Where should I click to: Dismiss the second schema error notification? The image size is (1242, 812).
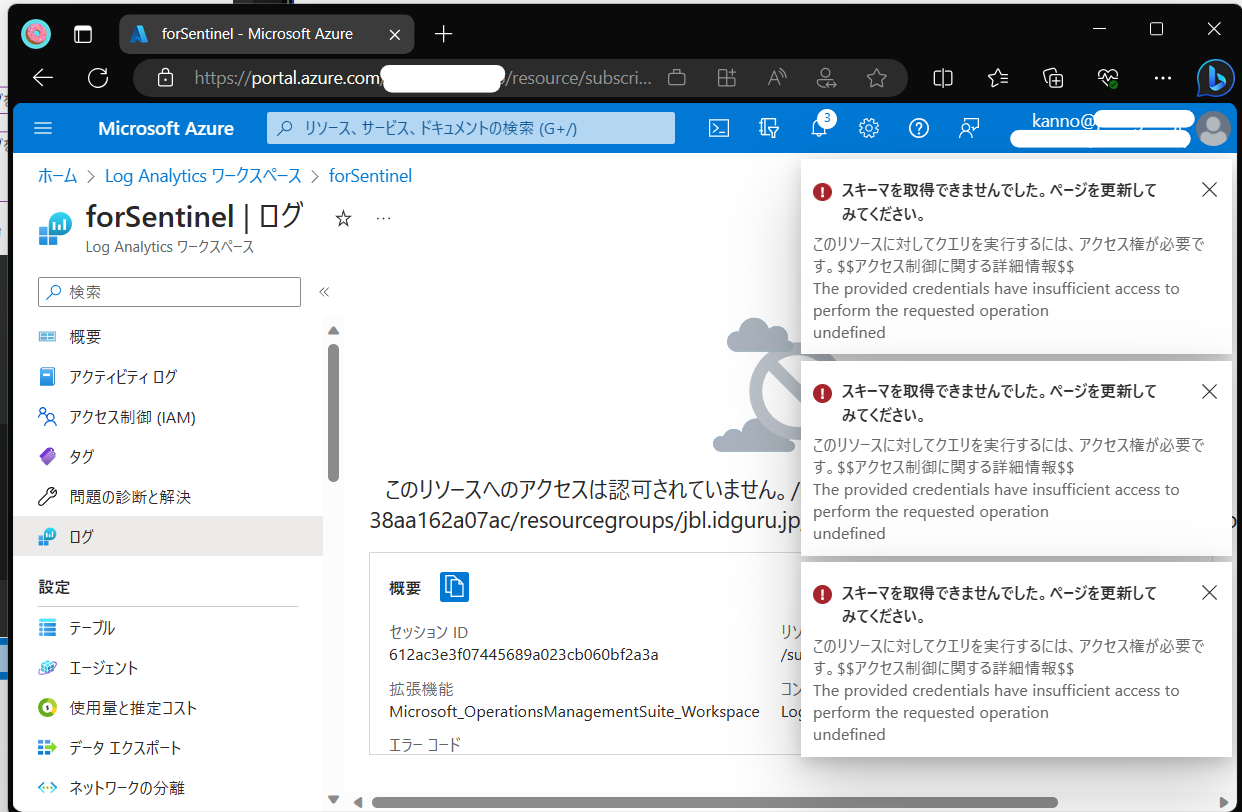click(x=1209, y=391)
